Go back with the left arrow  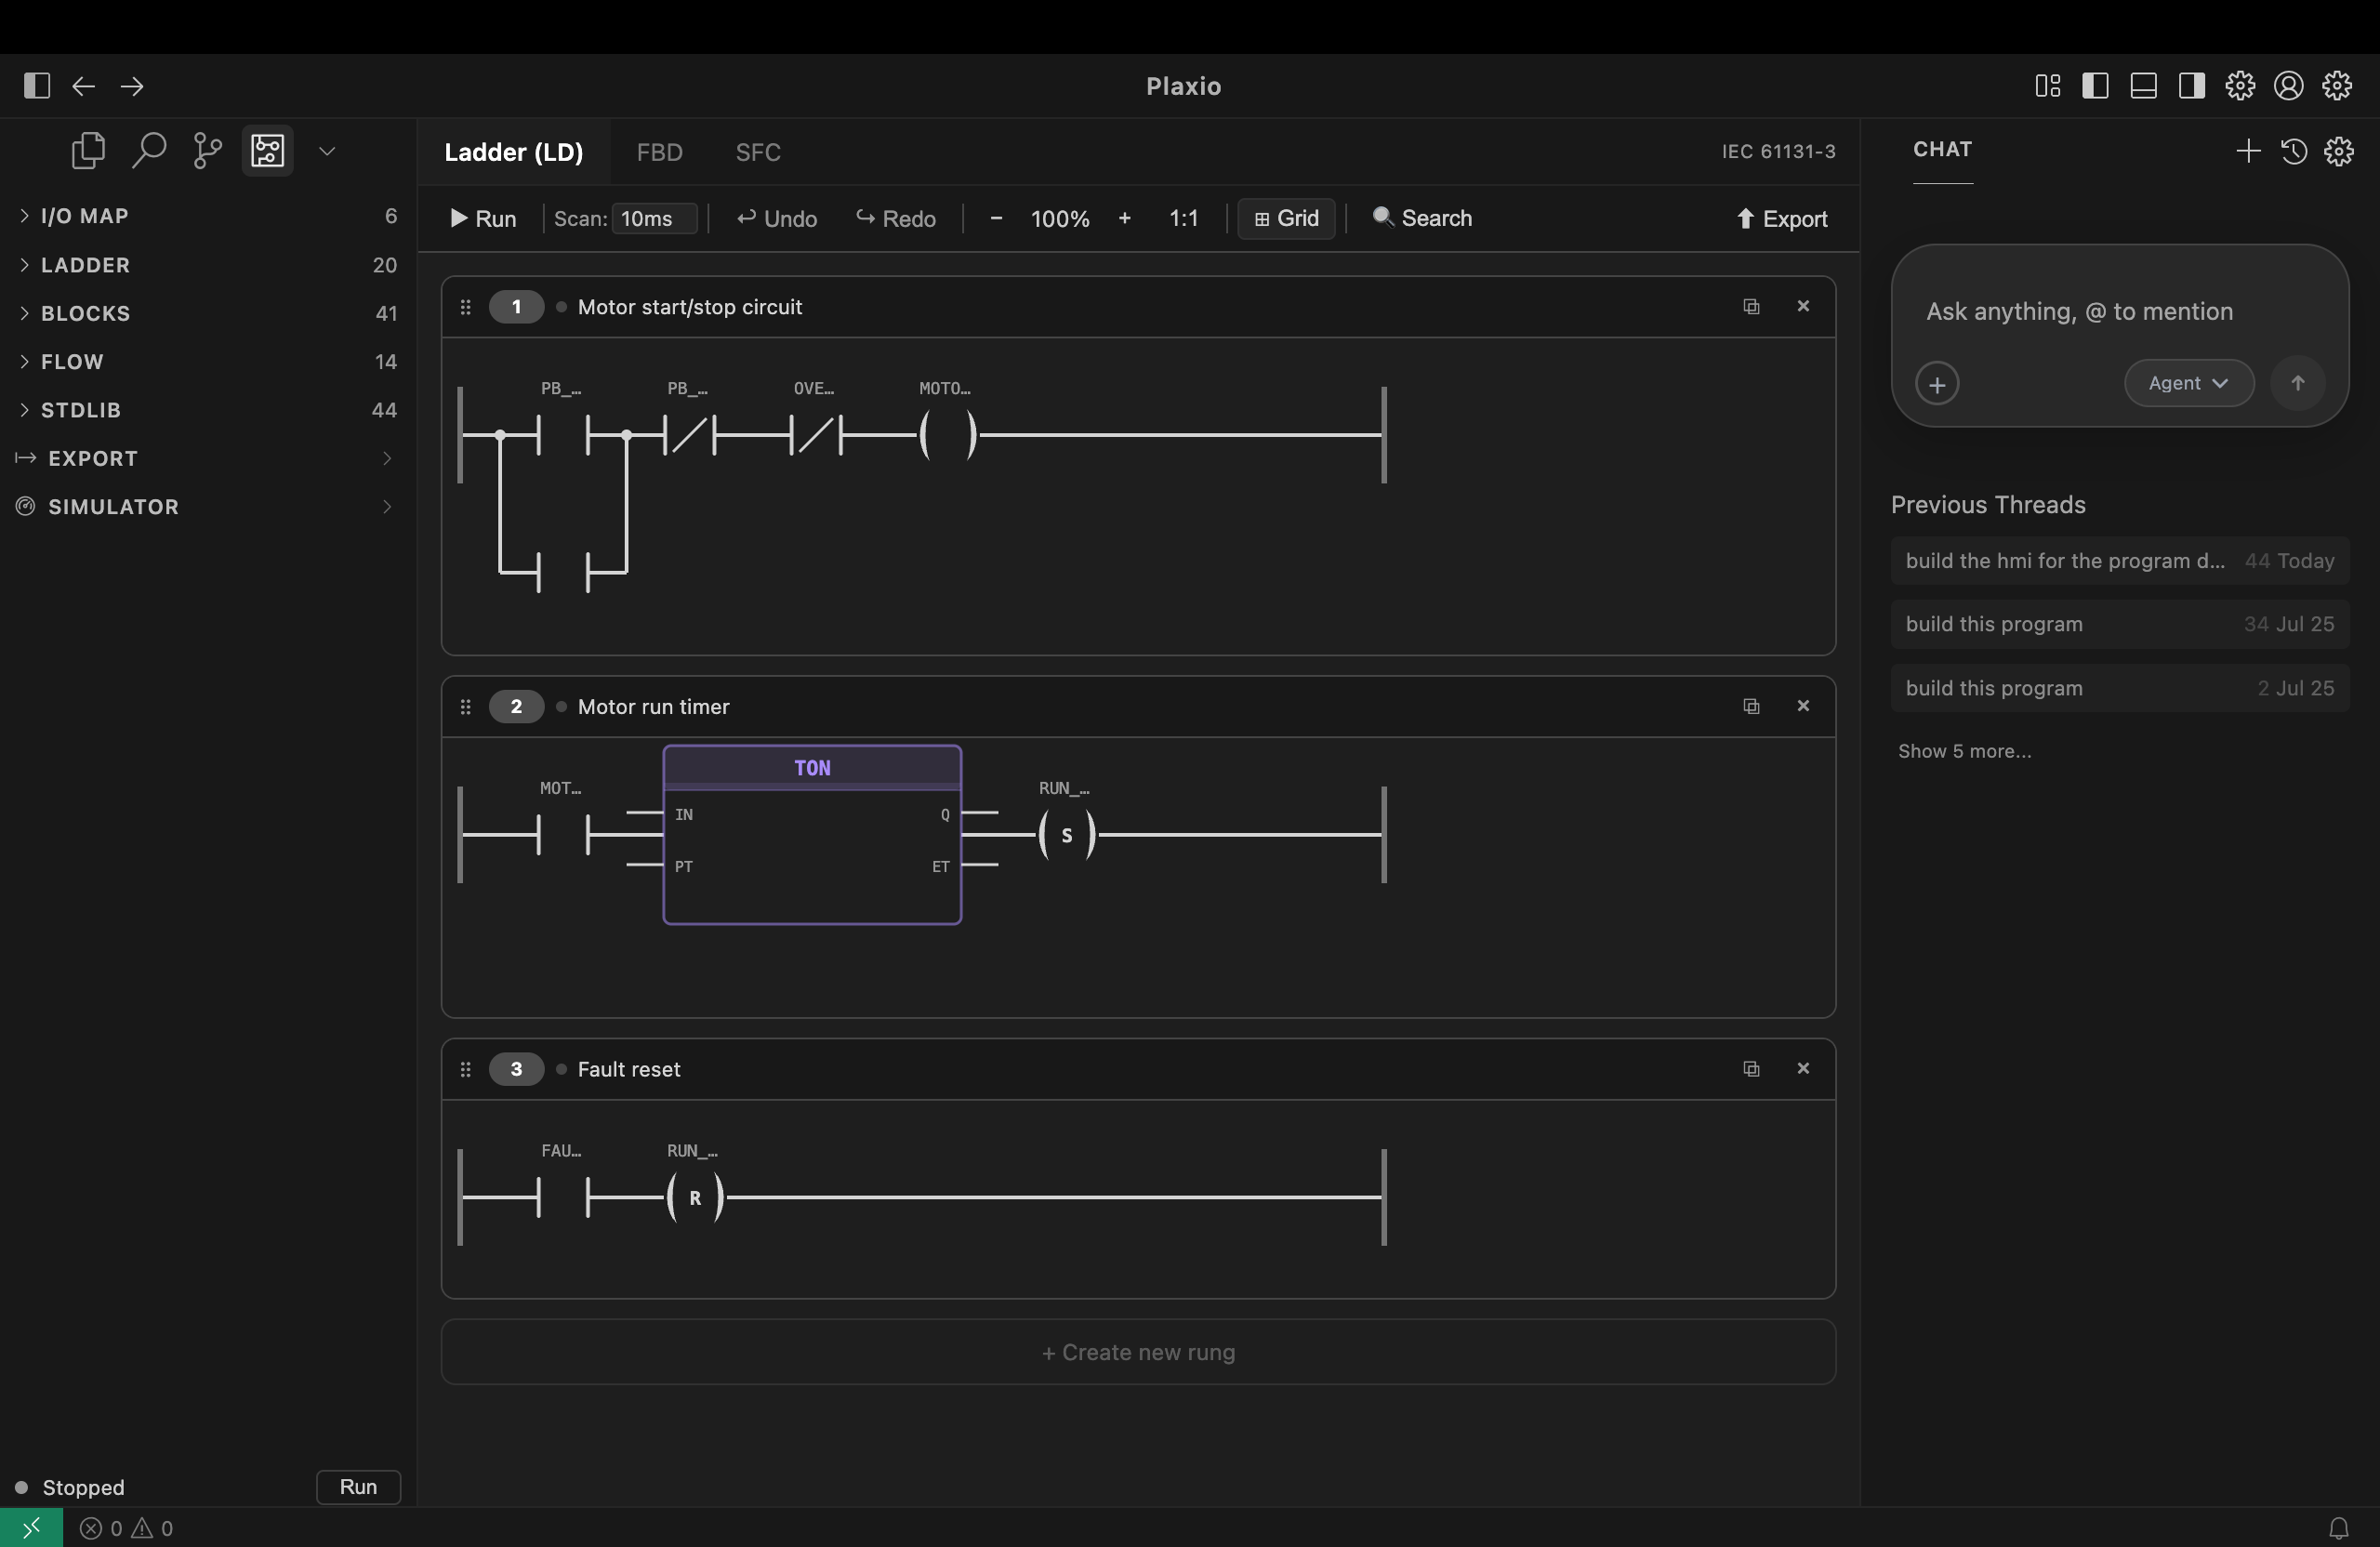[x=84, y=86]
